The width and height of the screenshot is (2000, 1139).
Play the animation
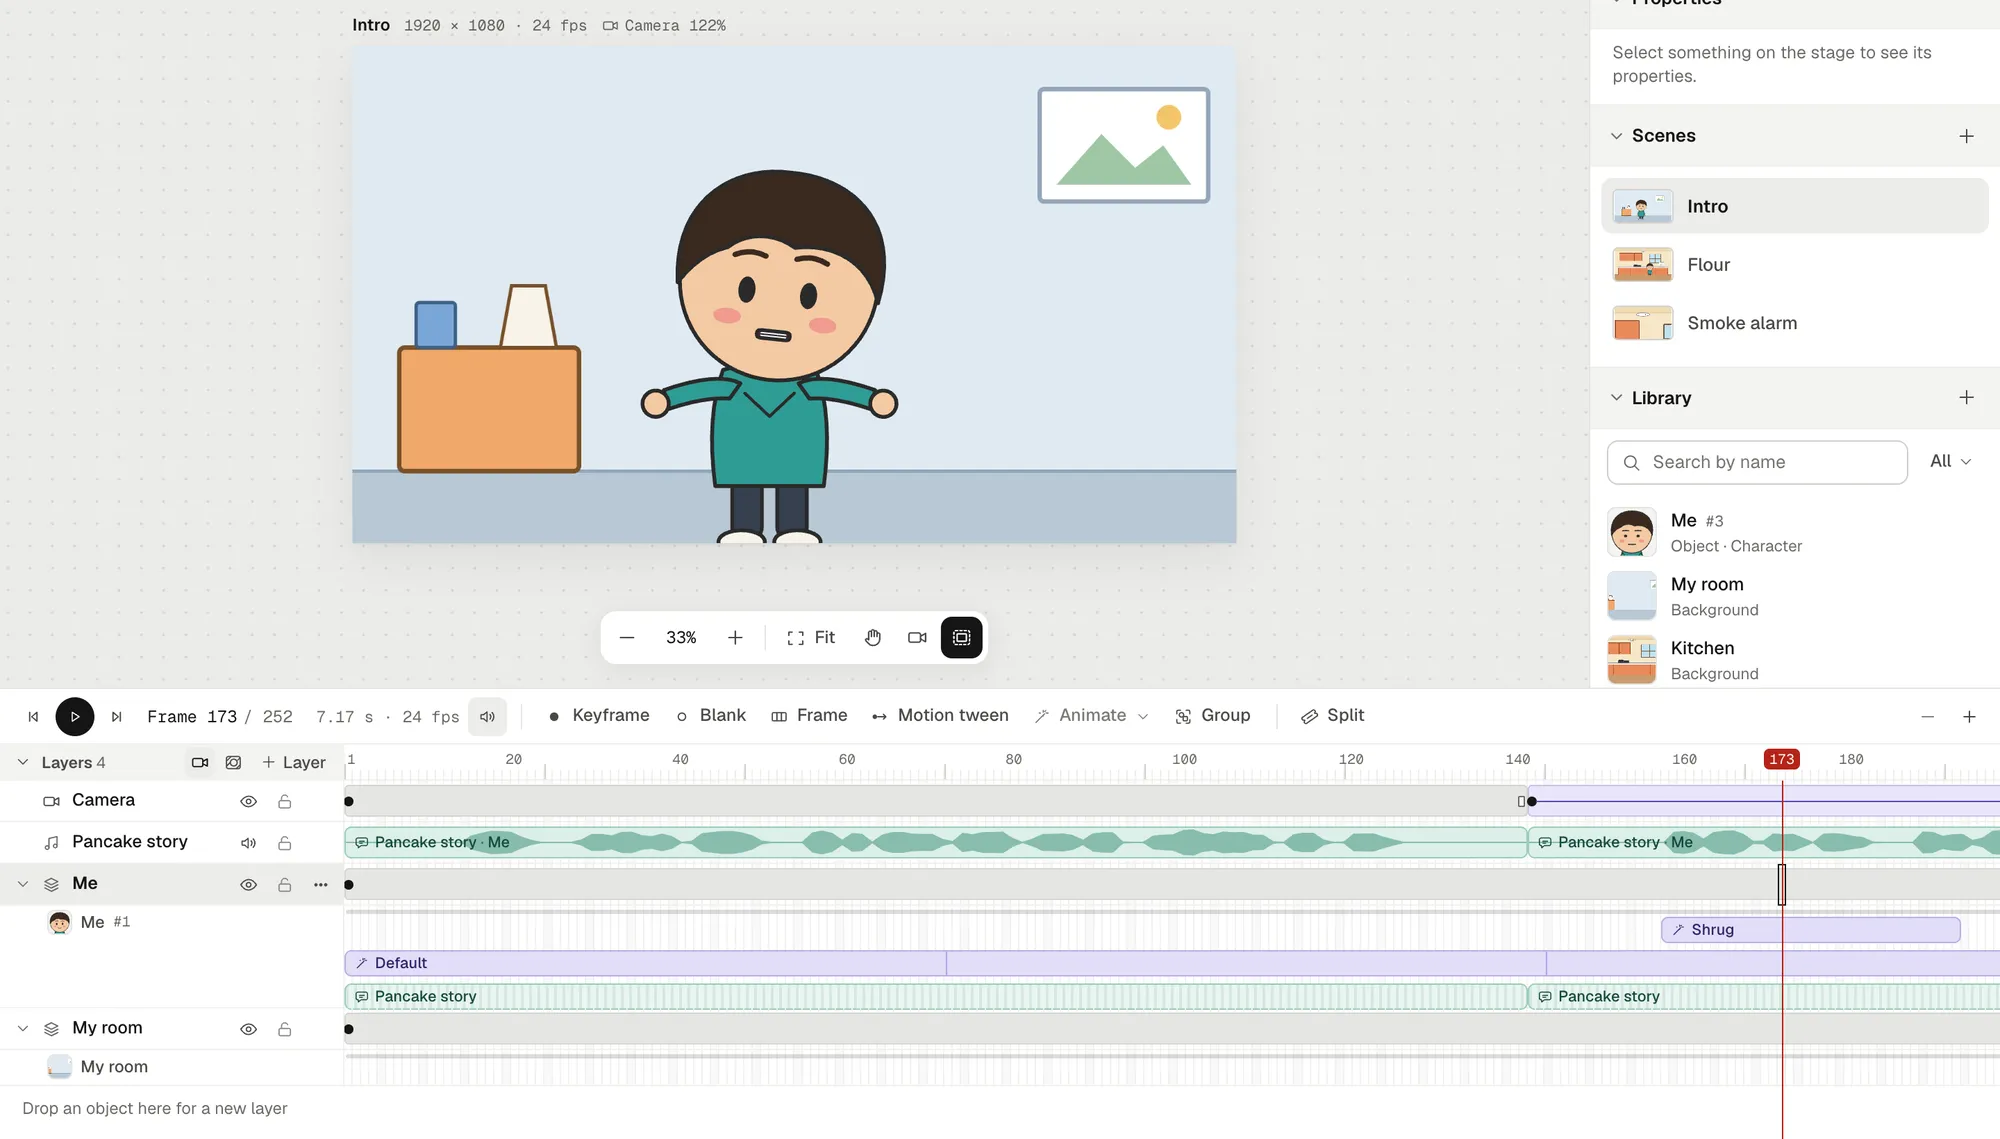pyautogui.click(x=75, y=717)
